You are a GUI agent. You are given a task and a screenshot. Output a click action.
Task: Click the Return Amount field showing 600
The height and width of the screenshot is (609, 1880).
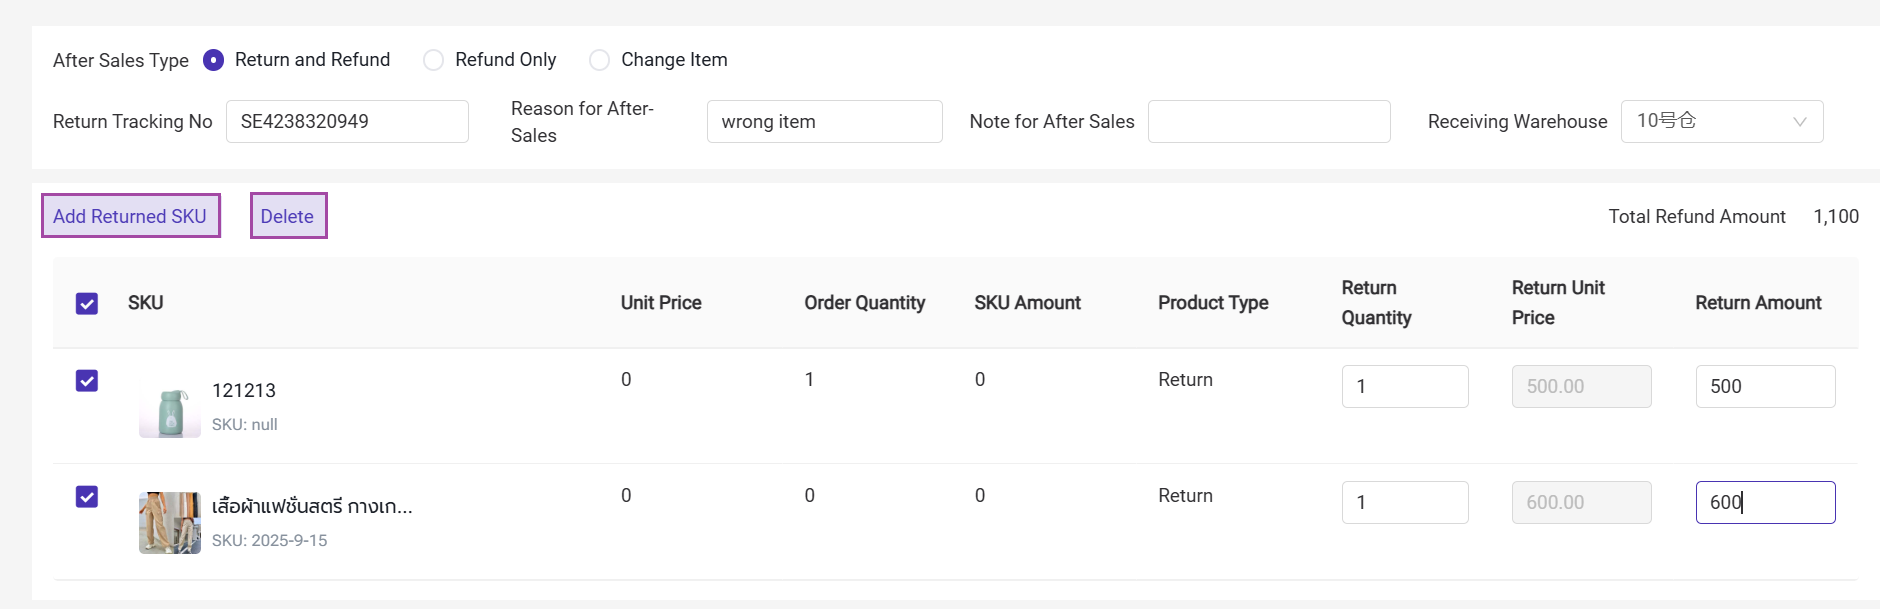click(x=1764, y=502)
